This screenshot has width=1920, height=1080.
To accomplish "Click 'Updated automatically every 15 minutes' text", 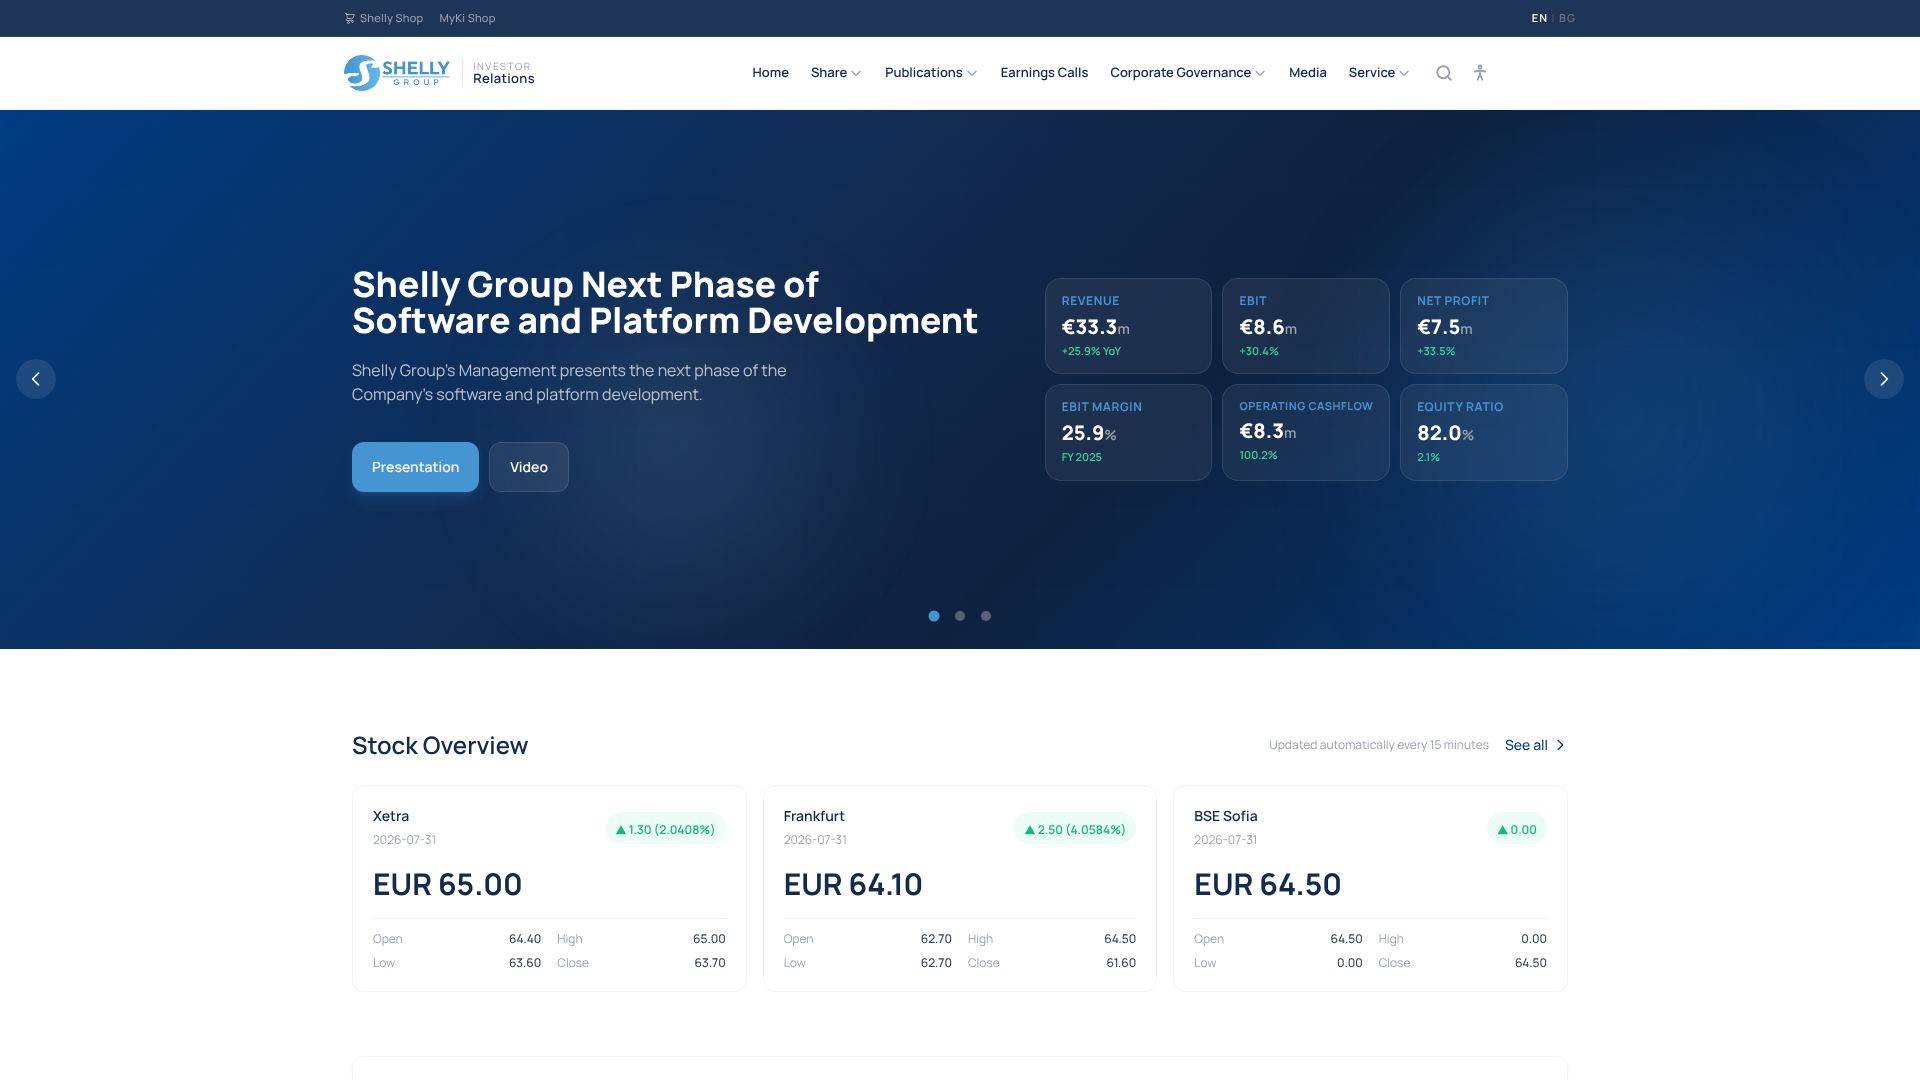I will point(1379,745).
